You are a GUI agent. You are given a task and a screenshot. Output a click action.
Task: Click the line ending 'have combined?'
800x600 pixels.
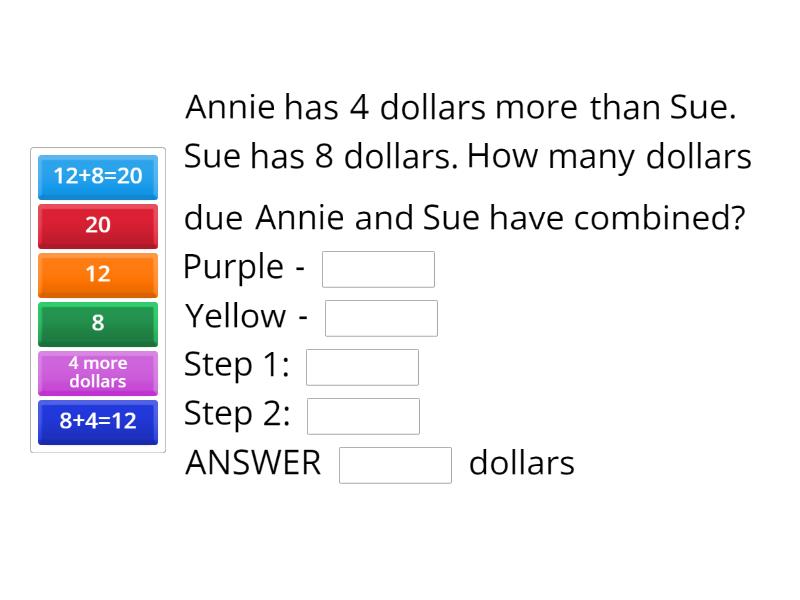pos(464,219)
